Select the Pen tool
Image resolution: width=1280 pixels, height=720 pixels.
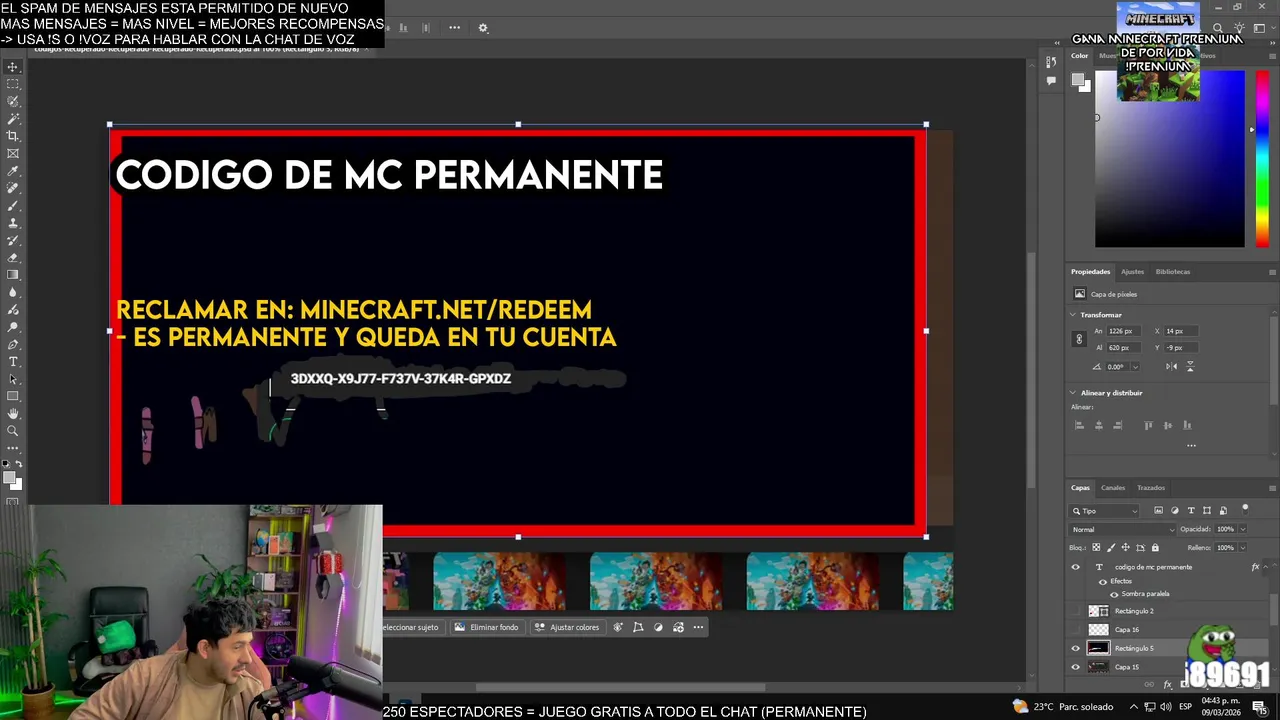pos(13,343)
